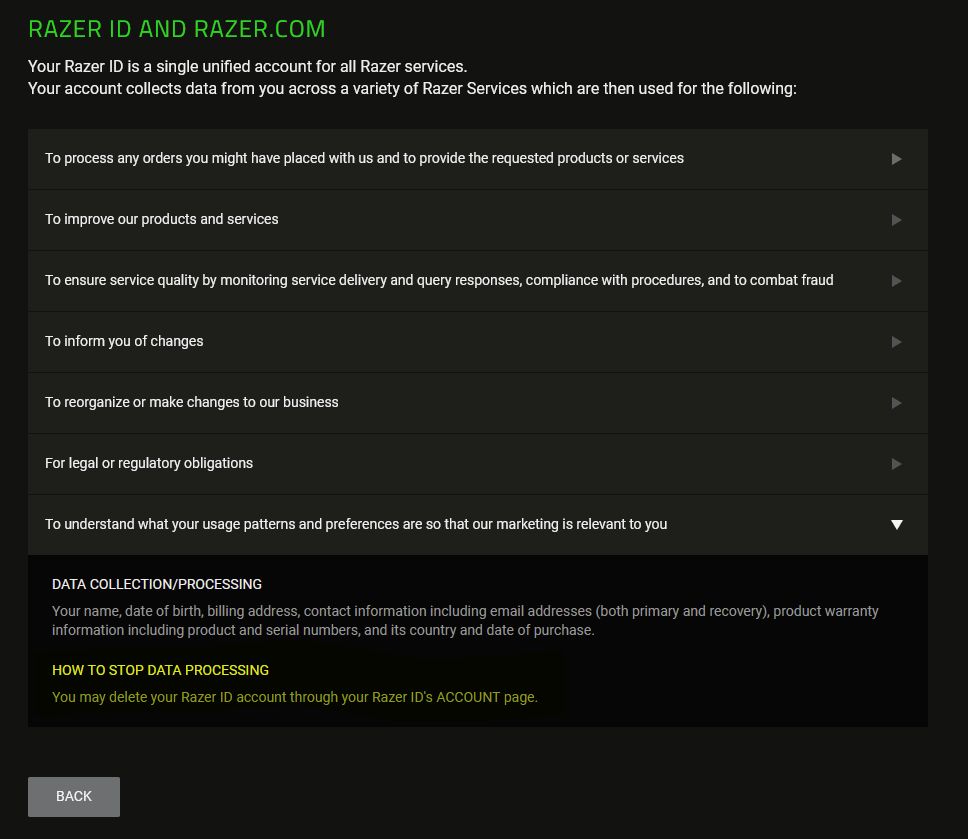This screenshot has height=839, width=968.
Task: Expand the legal or regulatory obligations arrow
Action: (x=896, y=464)
